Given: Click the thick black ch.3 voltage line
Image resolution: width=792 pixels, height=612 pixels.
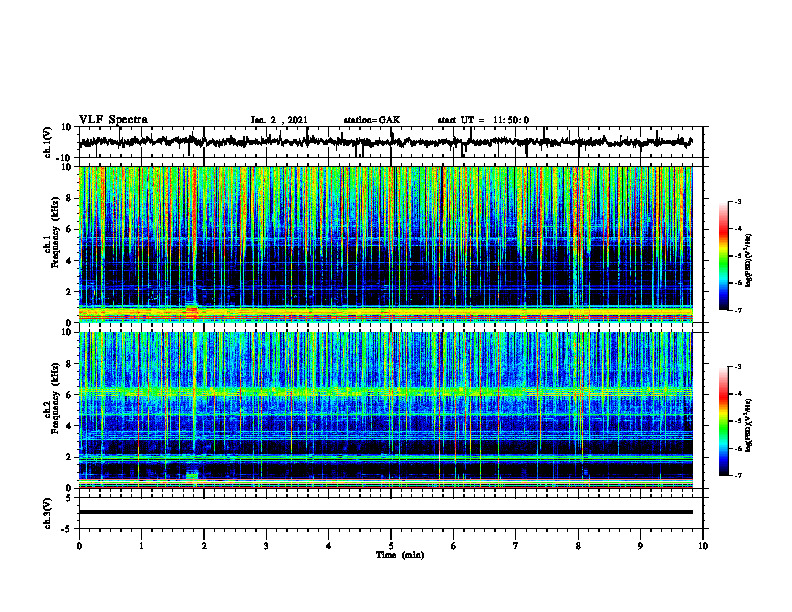Looking at the screenshot, I should [386, 512].
